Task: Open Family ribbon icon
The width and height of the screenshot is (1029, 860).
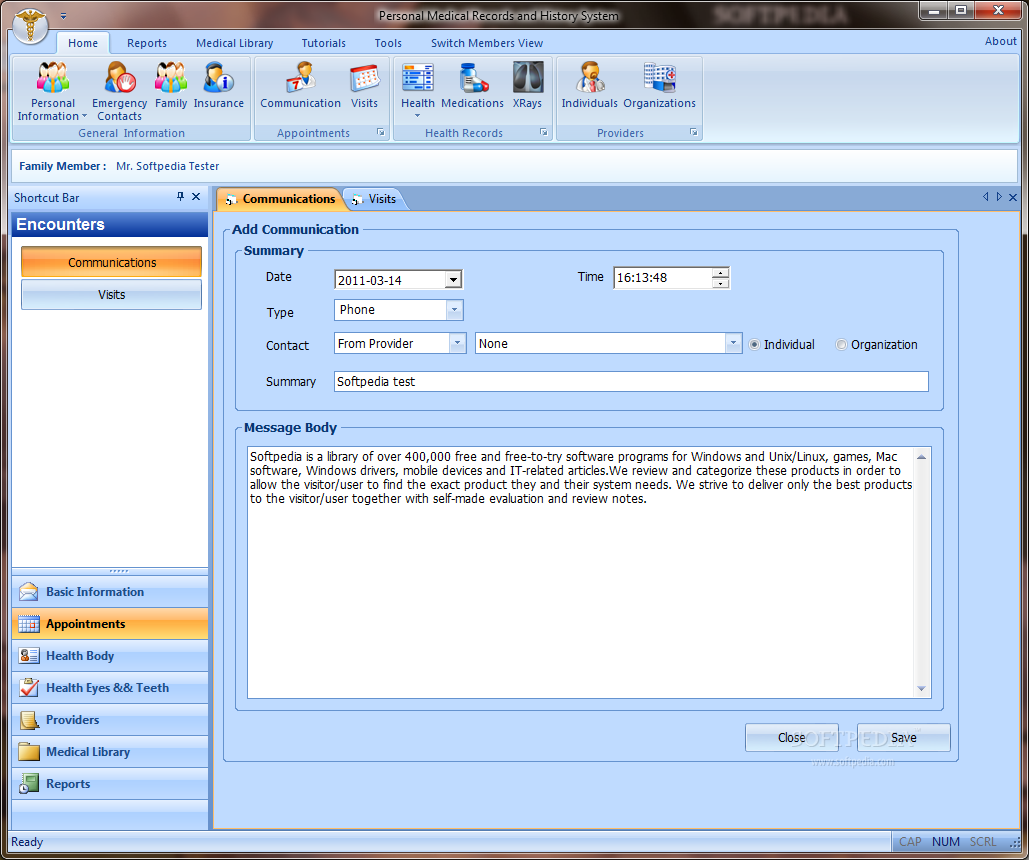Action: (x=171, y=85)
